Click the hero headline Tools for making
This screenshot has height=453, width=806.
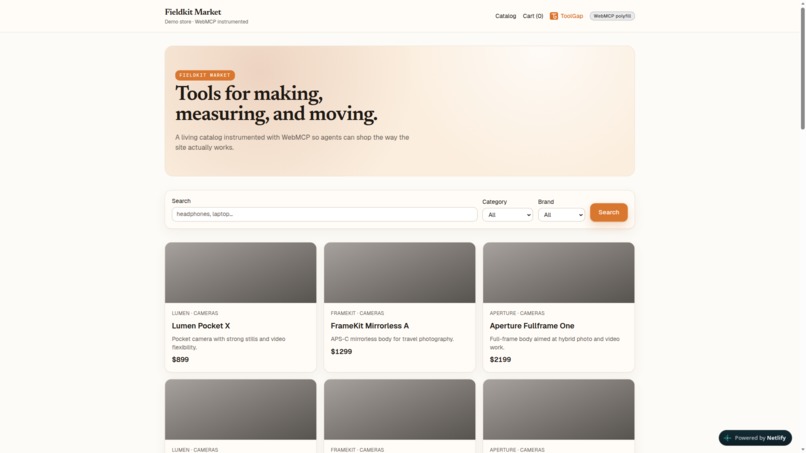point(277,103)
